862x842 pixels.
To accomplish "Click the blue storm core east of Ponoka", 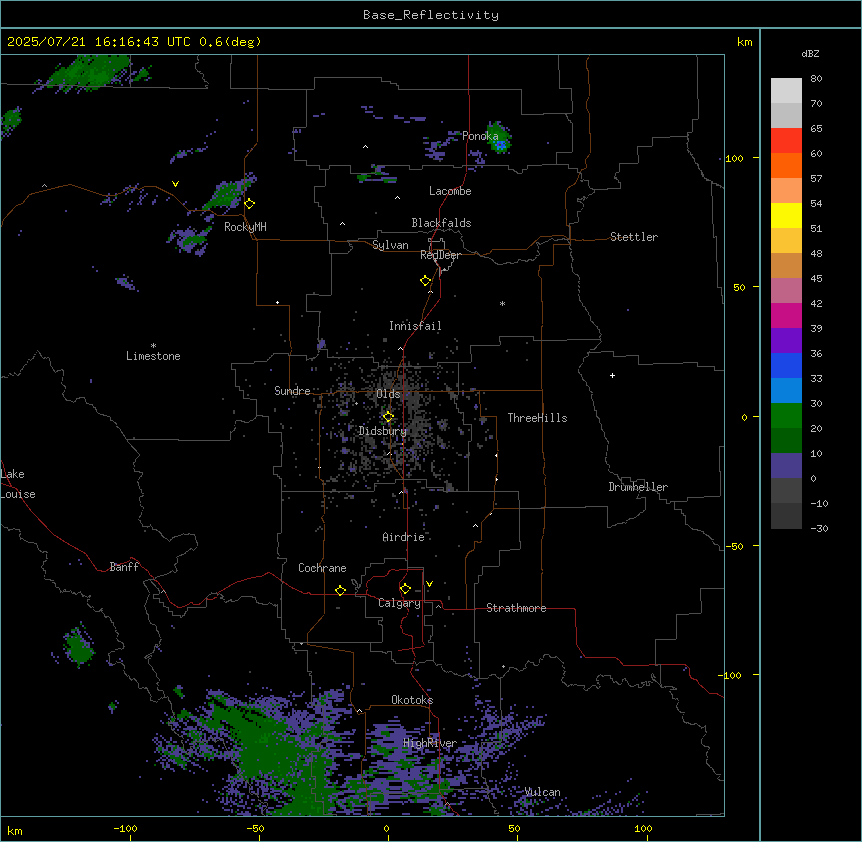I will tap(500, 145).
